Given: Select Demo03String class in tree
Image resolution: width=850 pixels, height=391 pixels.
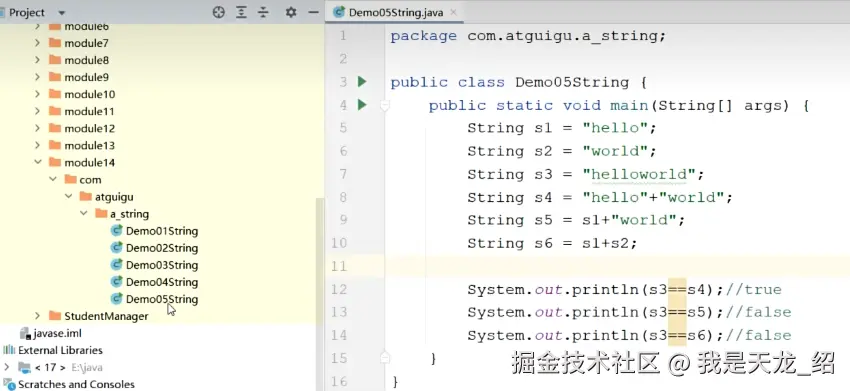Looking at the screenshot, I should pos(162,265).
